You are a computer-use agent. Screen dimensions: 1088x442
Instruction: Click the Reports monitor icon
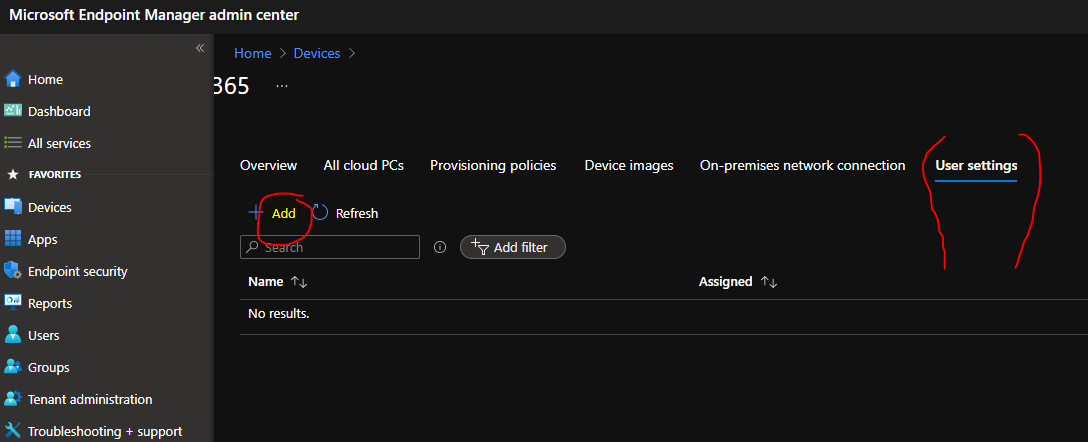click(x=13, y=303)
